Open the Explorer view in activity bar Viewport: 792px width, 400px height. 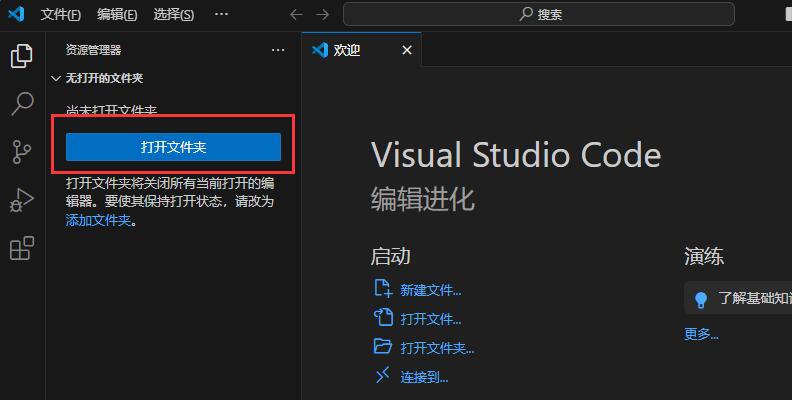pos(21,56)
